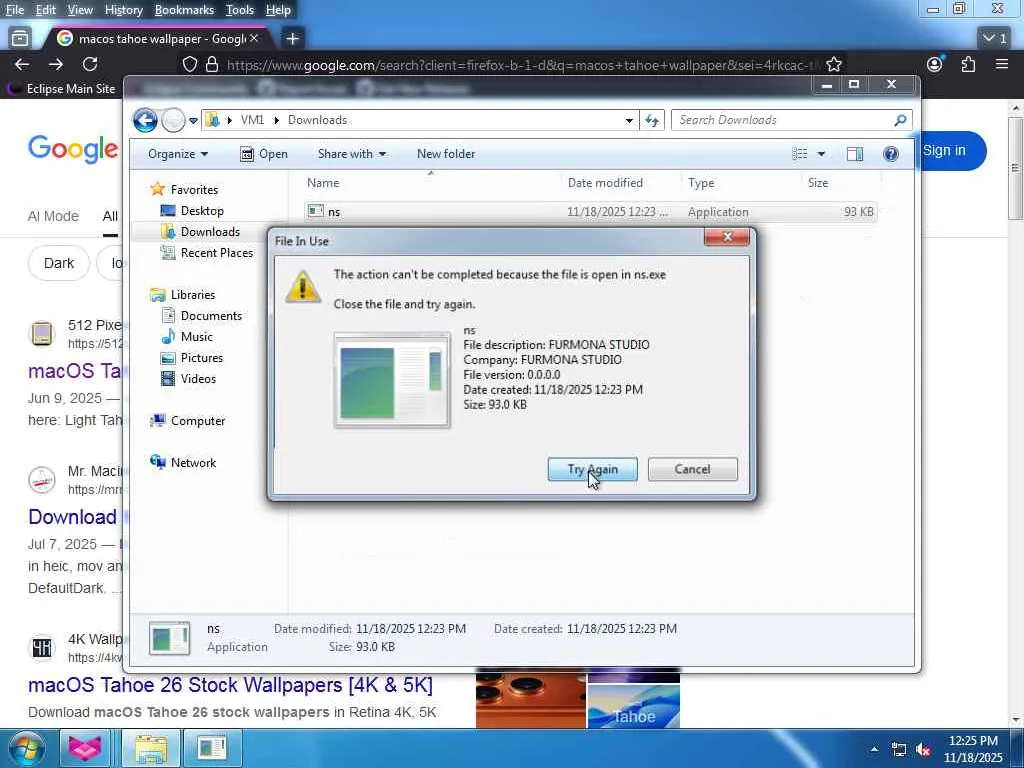Open Firefox Edit menu
This screenshot has height=768, width=1024.
click(45, 10)
